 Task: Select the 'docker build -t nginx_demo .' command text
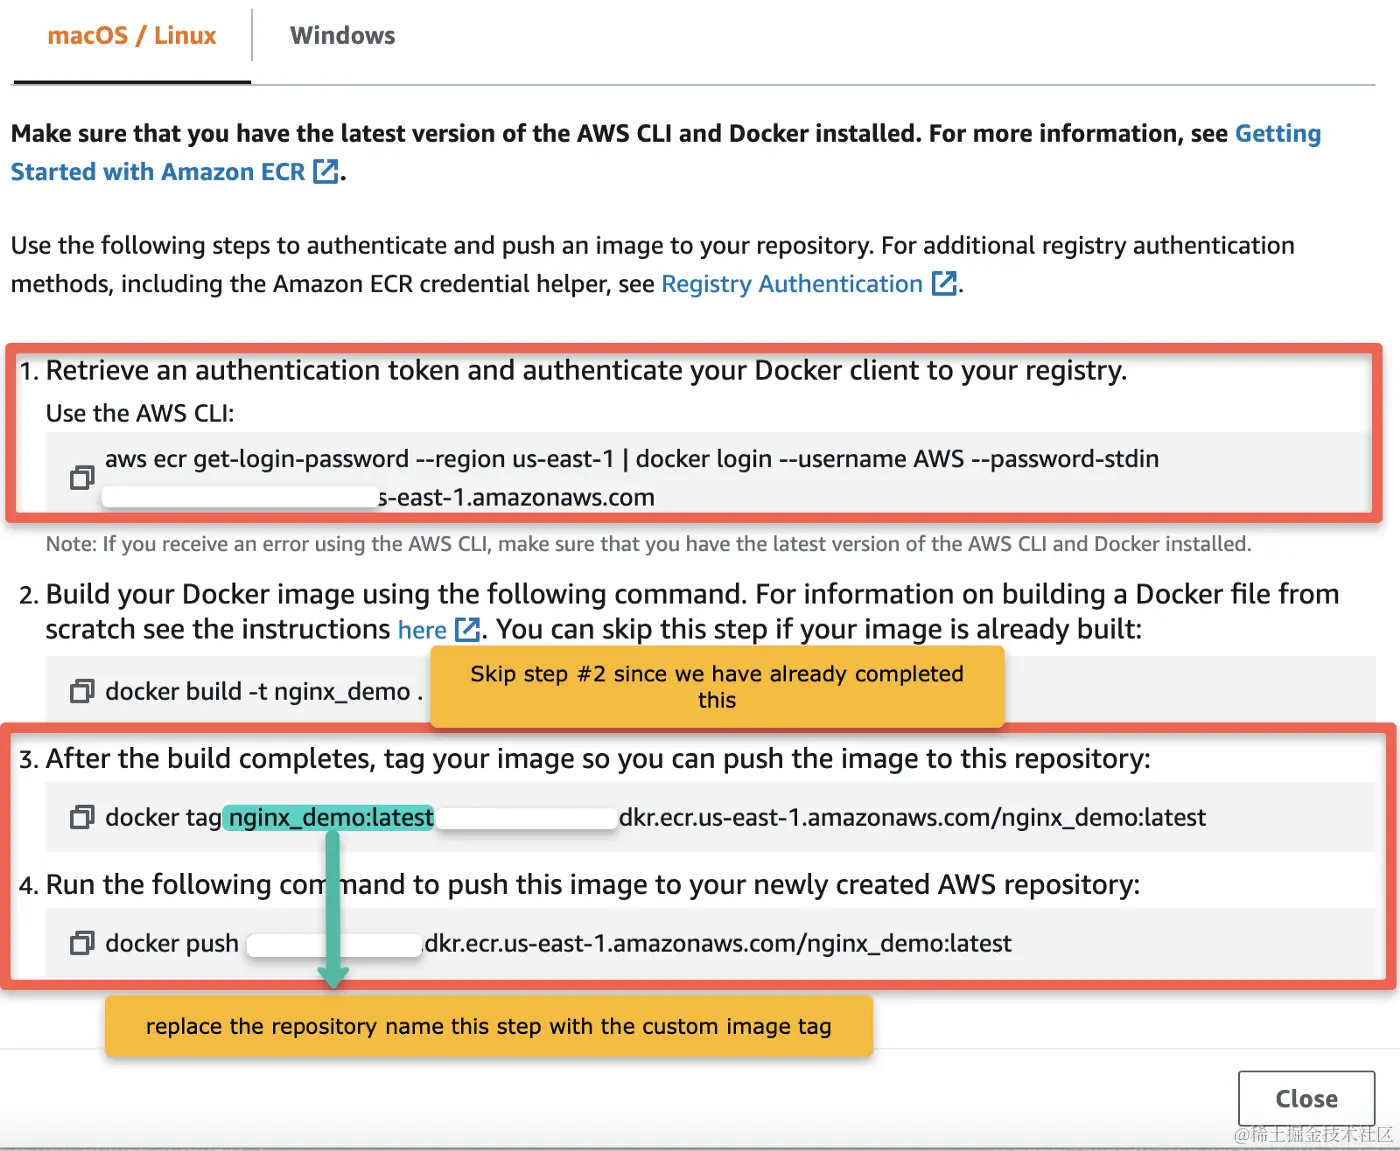264,691
